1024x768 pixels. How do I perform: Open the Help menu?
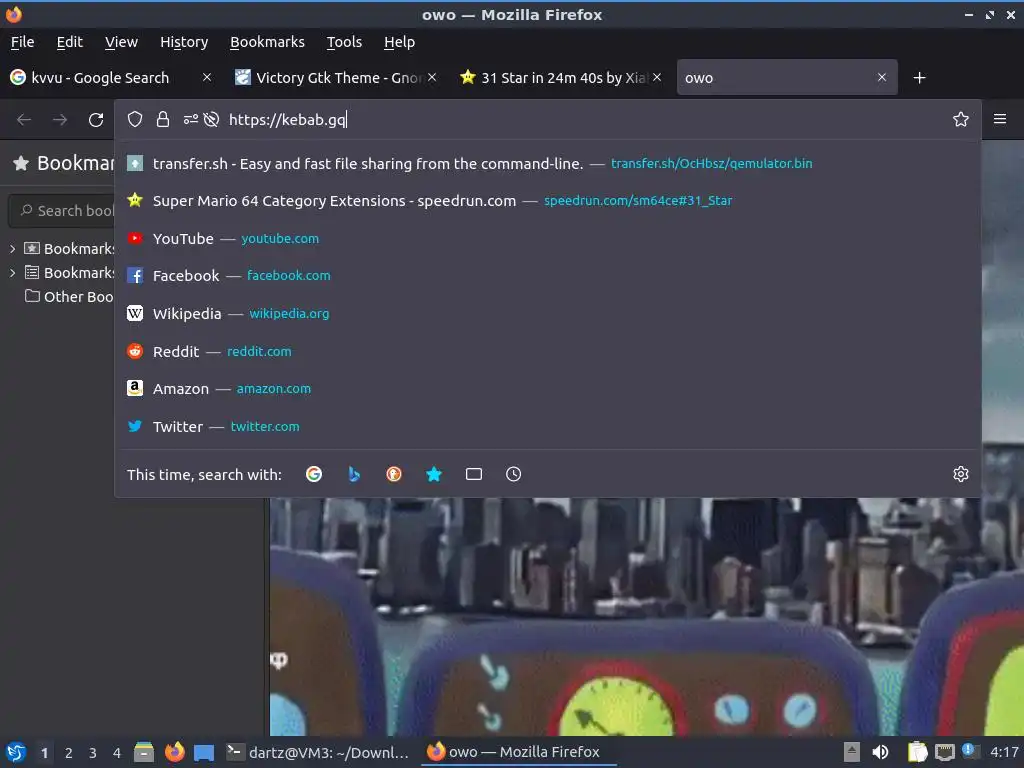coord(399,42)
